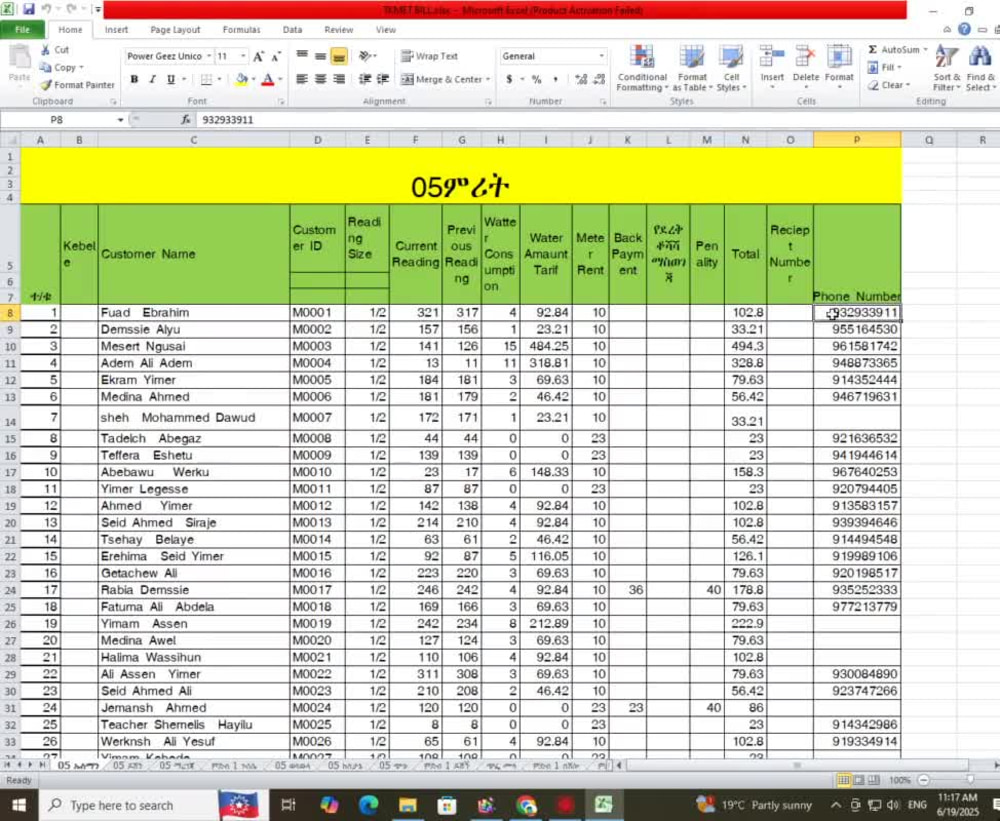1000x821 pixels.
Task: Apply Percent Style format
Action: [x=536, y=79]
